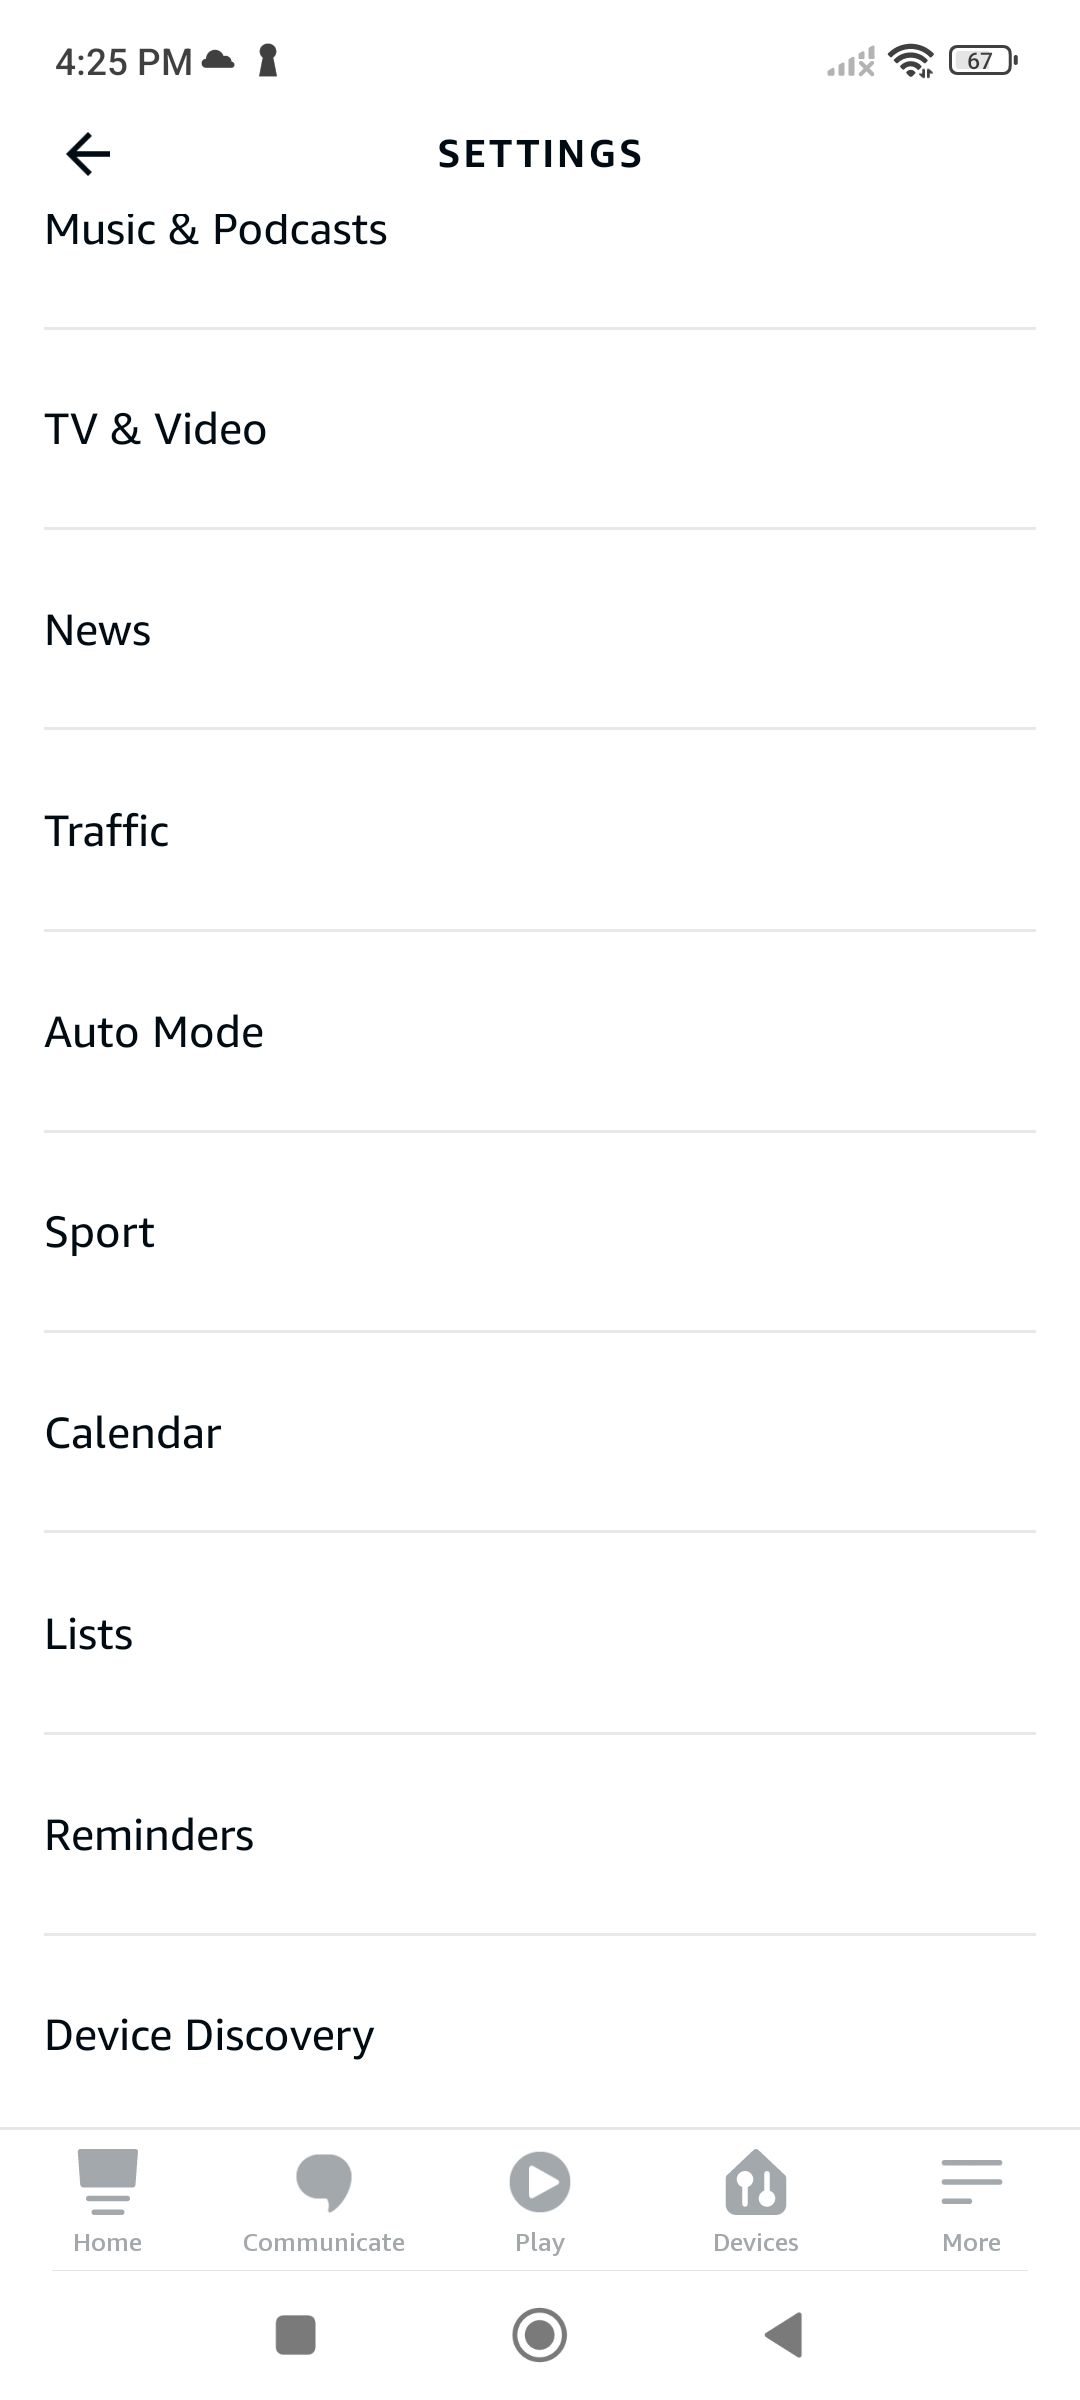Go to Traffic settings
Image resolution: width=1080 pixels, height=2400 pixels.
click(107, 831)
